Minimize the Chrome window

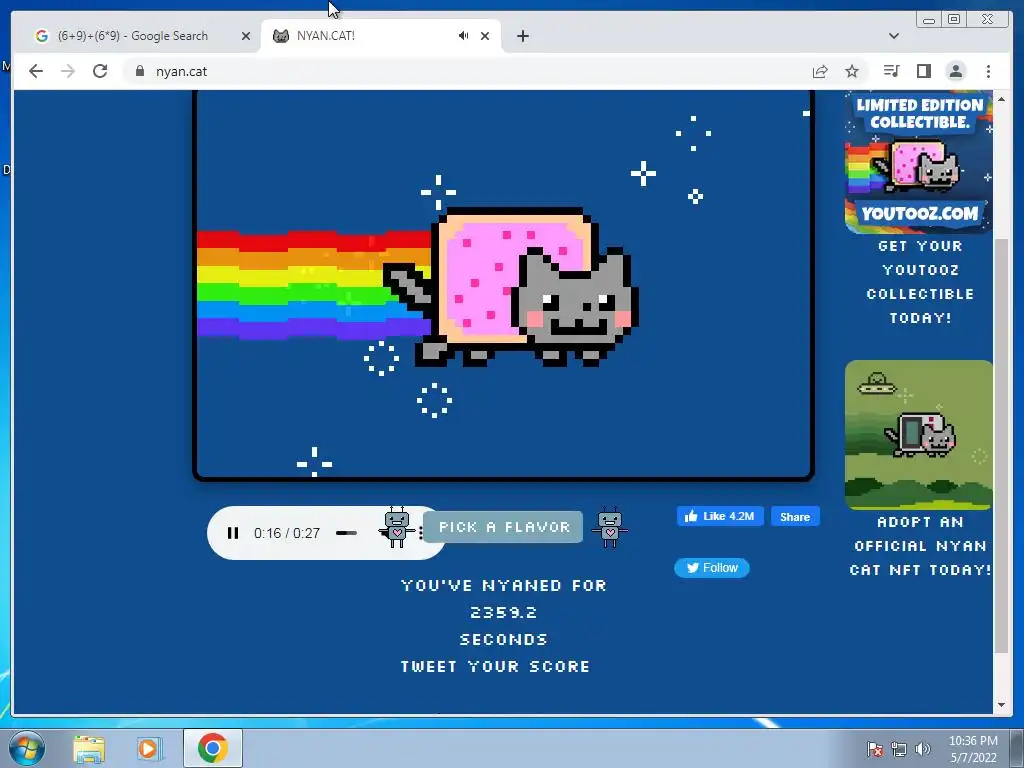click(929, 19)
